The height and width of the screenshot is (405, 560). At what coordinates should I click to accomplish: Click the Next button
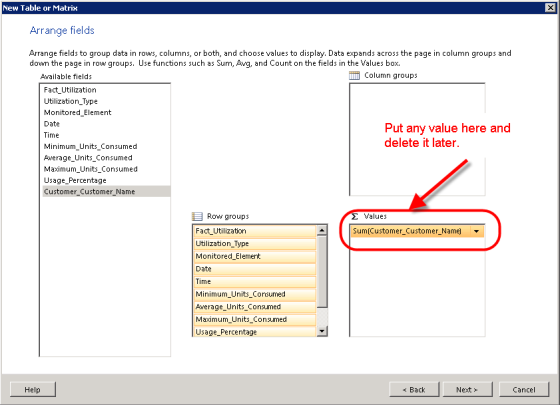(467, 390)
